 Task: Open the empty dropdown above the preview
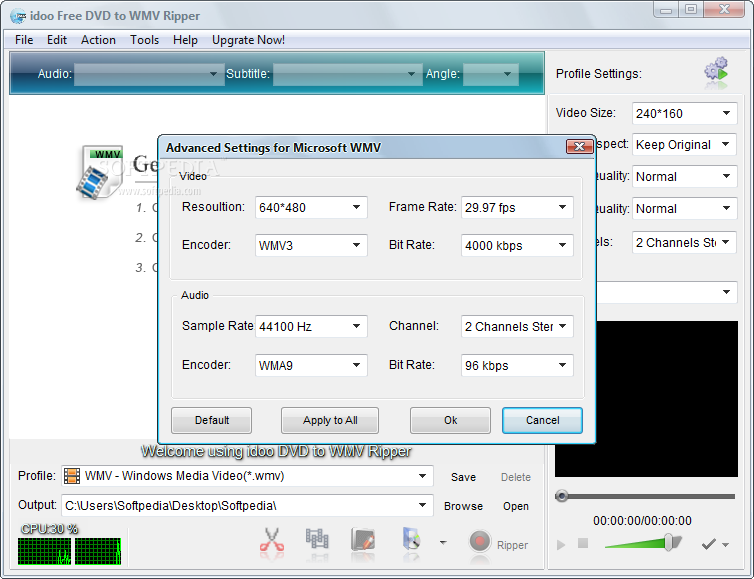666,292
